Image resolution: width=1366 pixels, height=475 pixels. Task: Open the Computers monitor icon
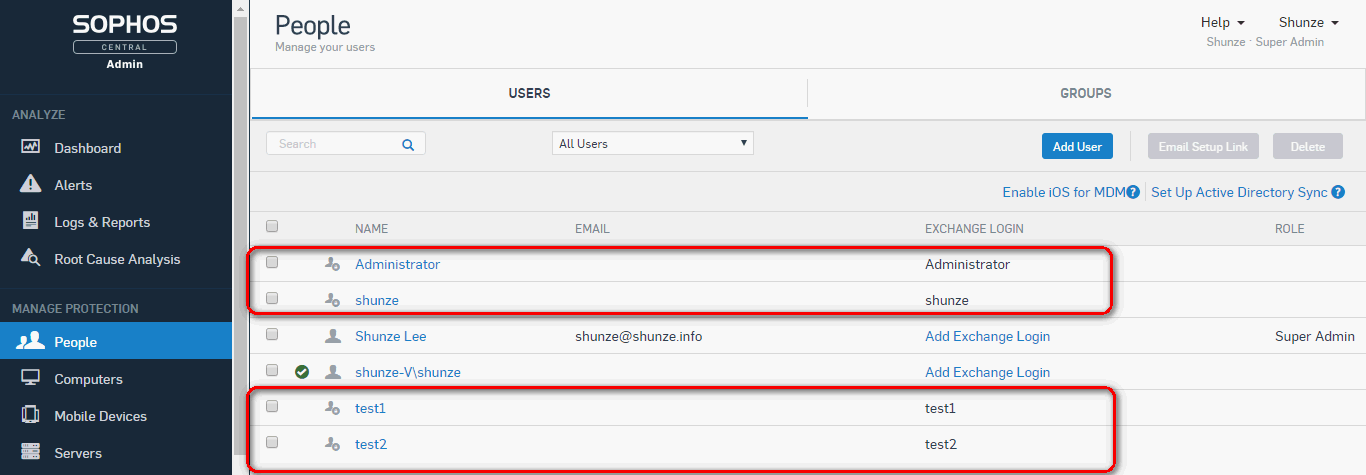pyautogui.click(x=31, y=379)
